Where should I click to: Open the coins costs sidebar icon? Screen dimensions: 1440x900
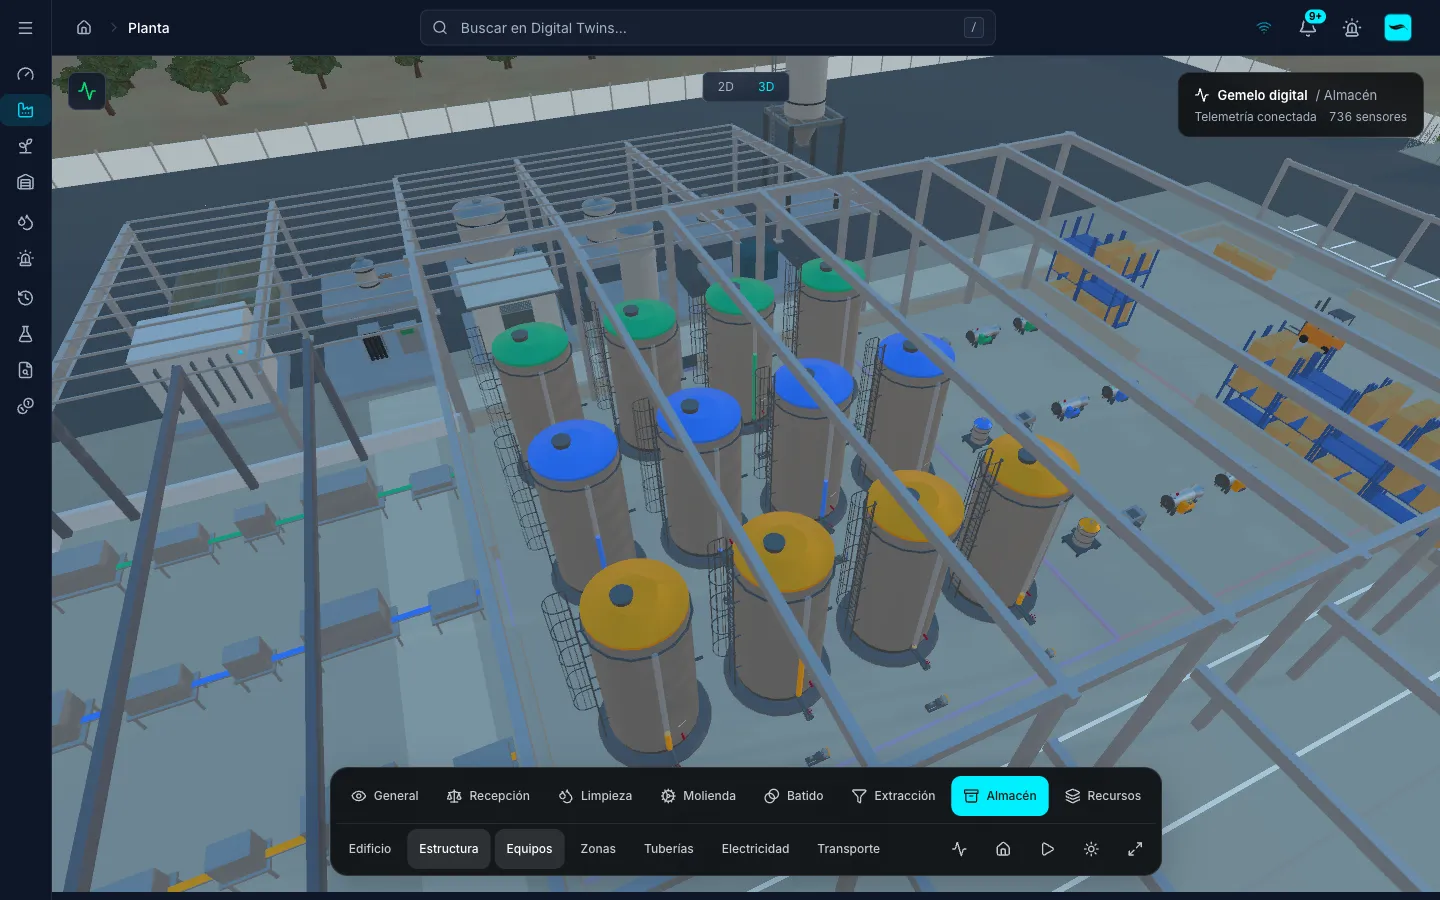click(x=26, y=406)
